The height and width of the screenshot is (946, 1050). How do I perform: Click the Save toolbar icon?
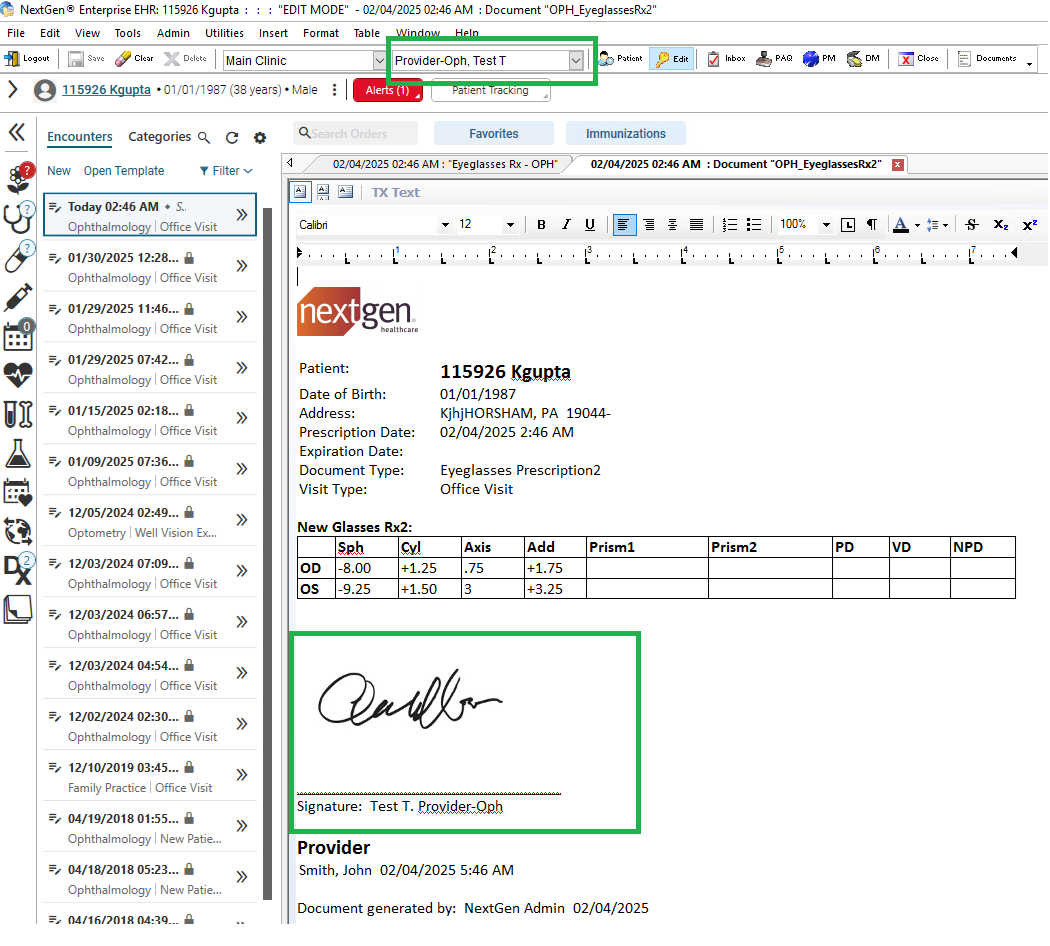pos(86,59)
